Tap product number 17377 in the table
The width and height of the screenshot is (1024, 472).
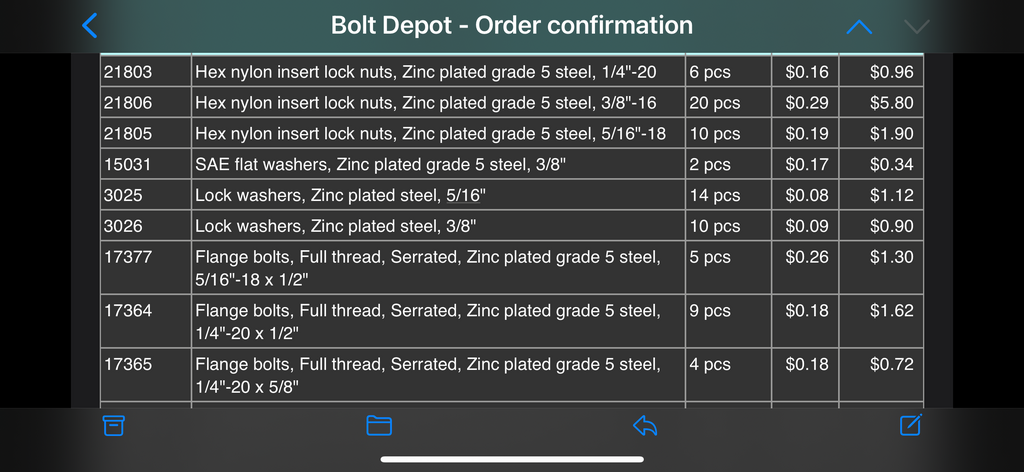click(x=146, y=268)
